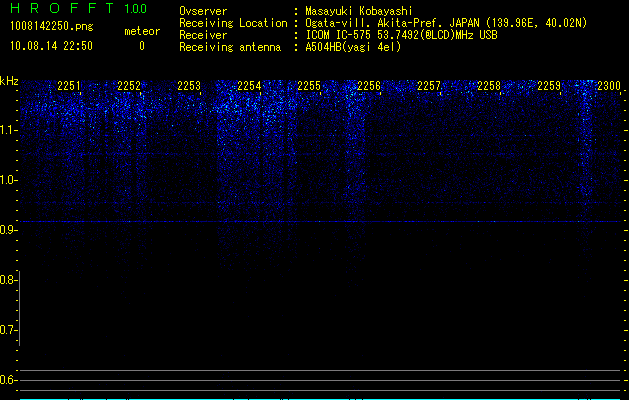Click the meteor count value 0
Image resolution: width=629 pixels, height=400 pixels.
(x=142, y=46)
